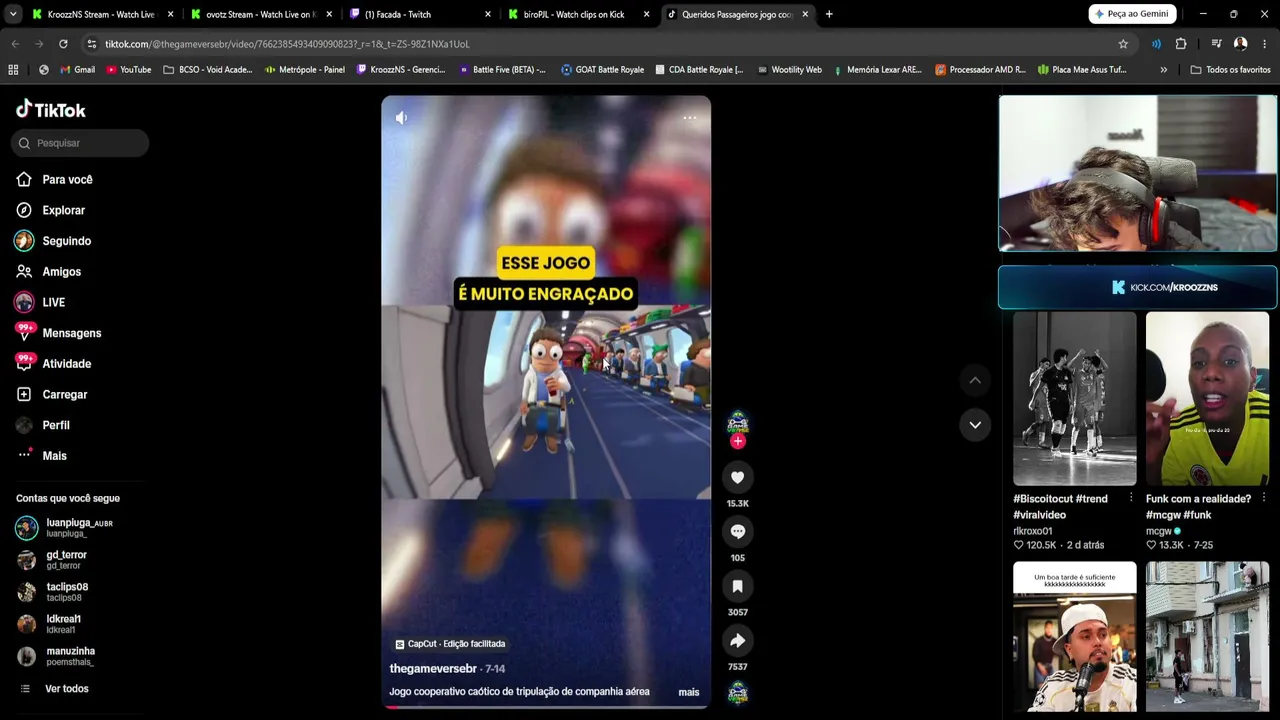Click the CapCut Edição facilitada tag
This screenshot has height=720, width=1280.
pyautogui.click(x=450, y=644)
